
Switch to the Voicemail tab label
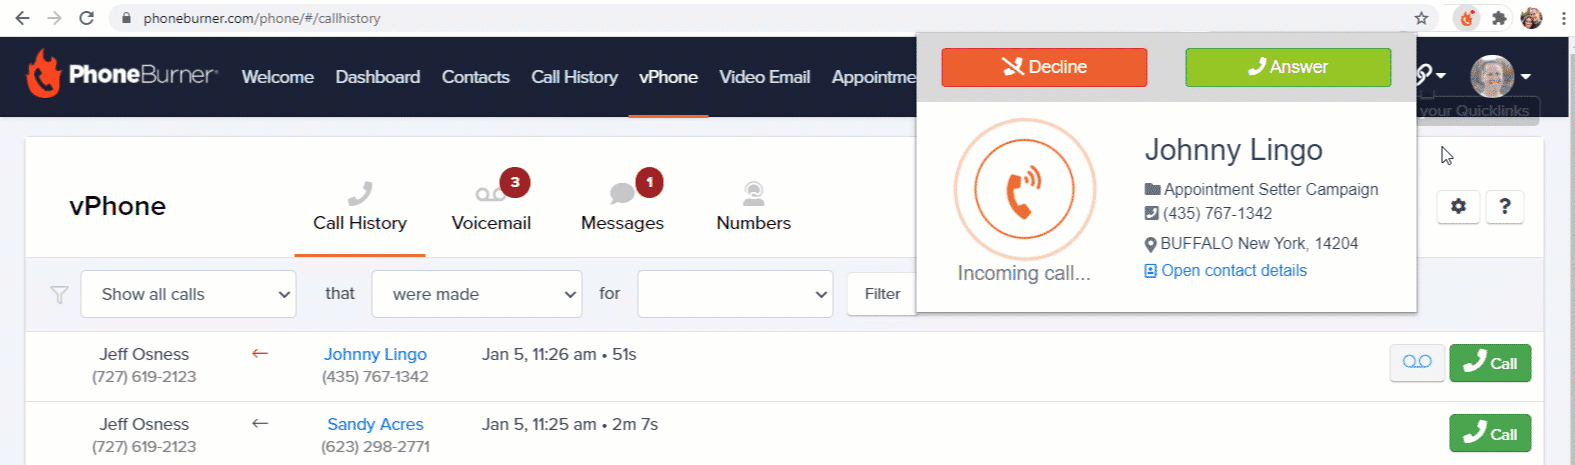(491, 223)
